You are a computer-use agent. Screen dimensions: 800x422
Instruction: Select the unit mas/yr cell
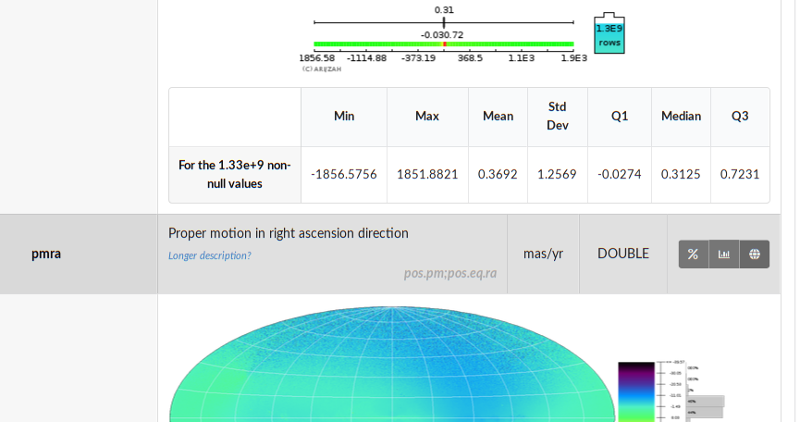tap(543, 254)
